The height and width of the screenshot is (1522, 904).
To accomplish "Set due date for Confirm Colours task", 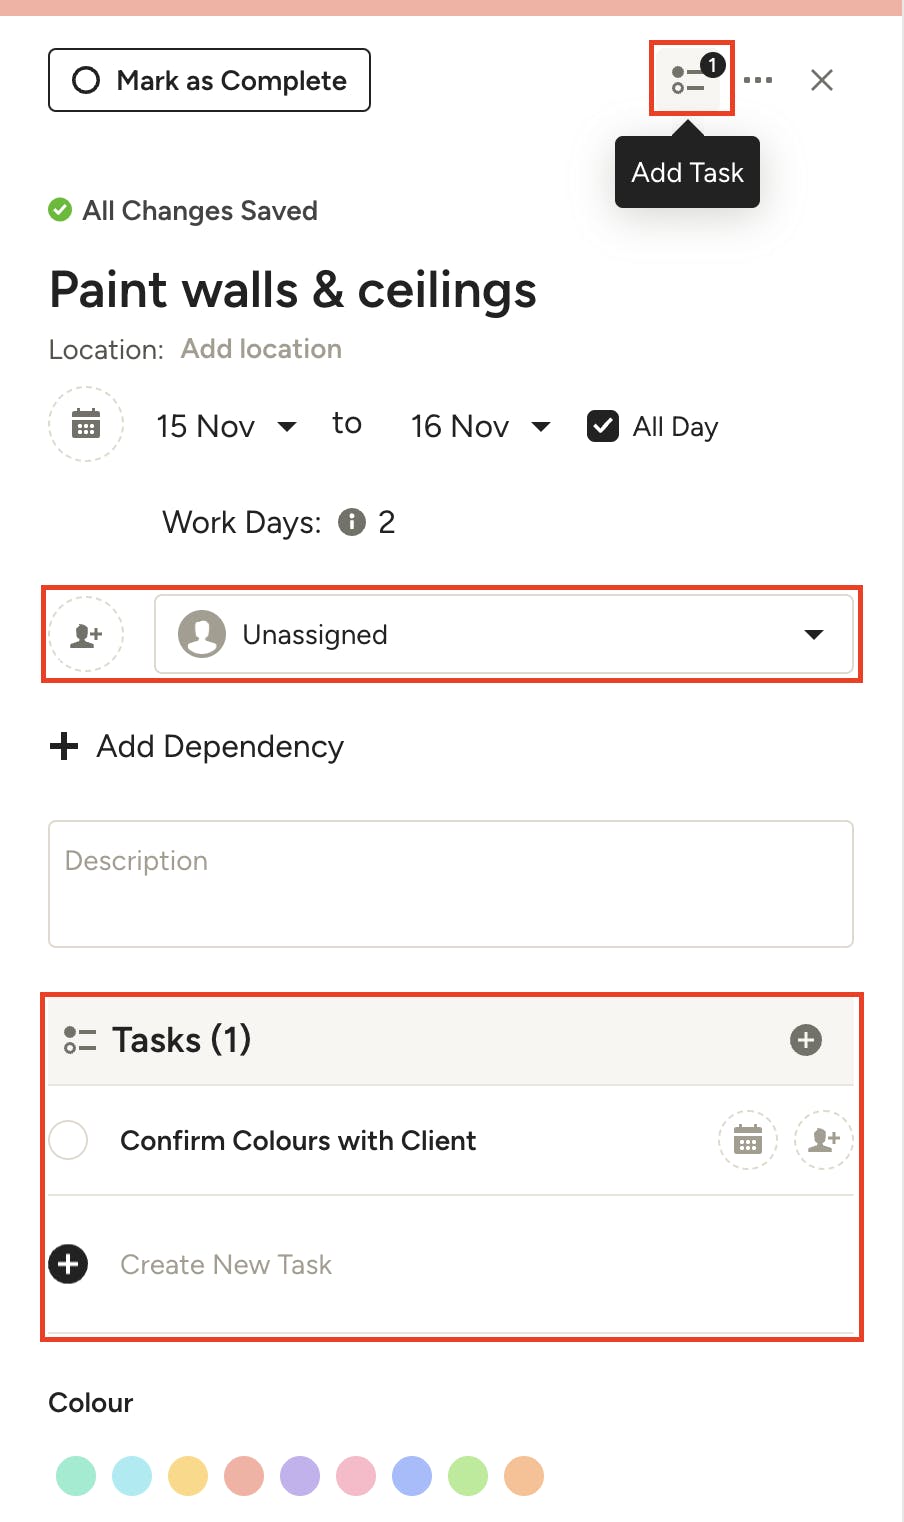I will click(x=747, y=1140).
